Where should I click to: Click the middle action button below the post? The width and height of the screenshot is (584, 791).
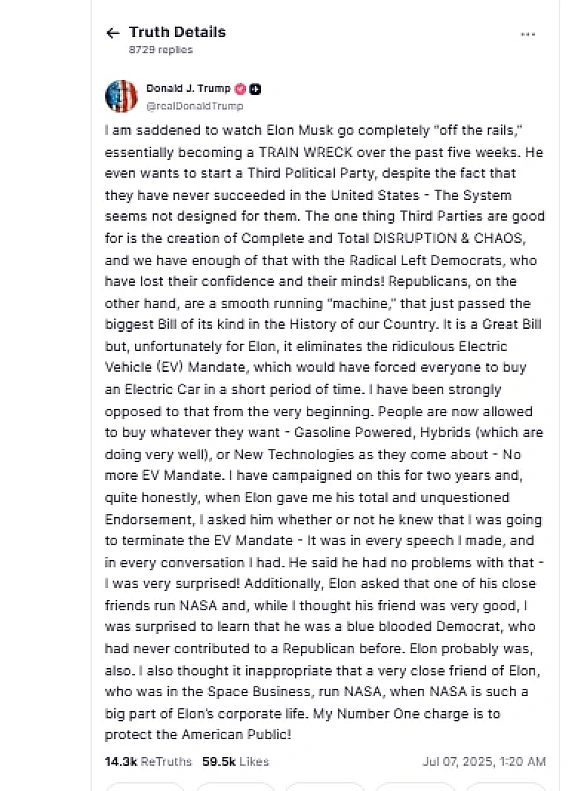click(325, 786)
